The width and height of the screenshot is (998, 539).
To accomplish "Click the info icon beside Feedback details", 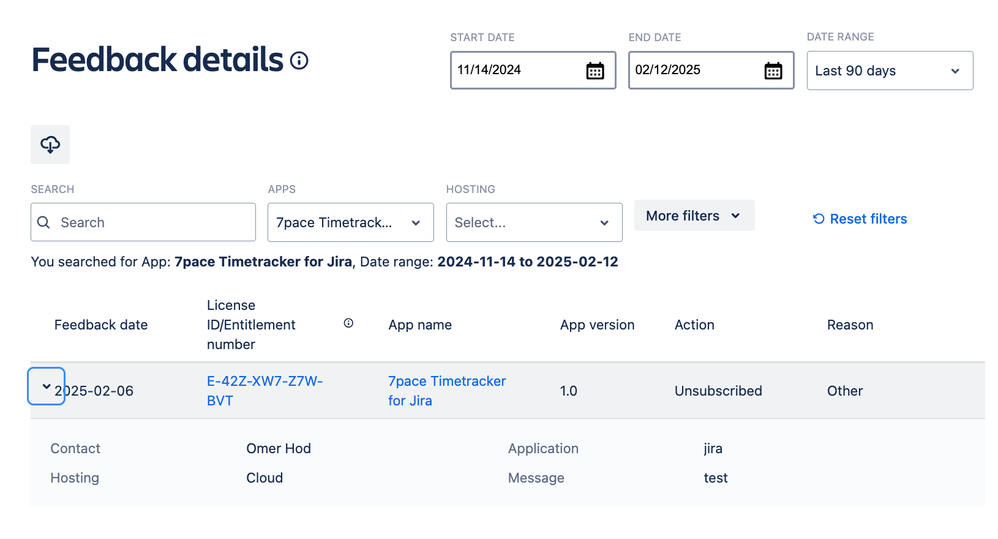I will 299,60.
